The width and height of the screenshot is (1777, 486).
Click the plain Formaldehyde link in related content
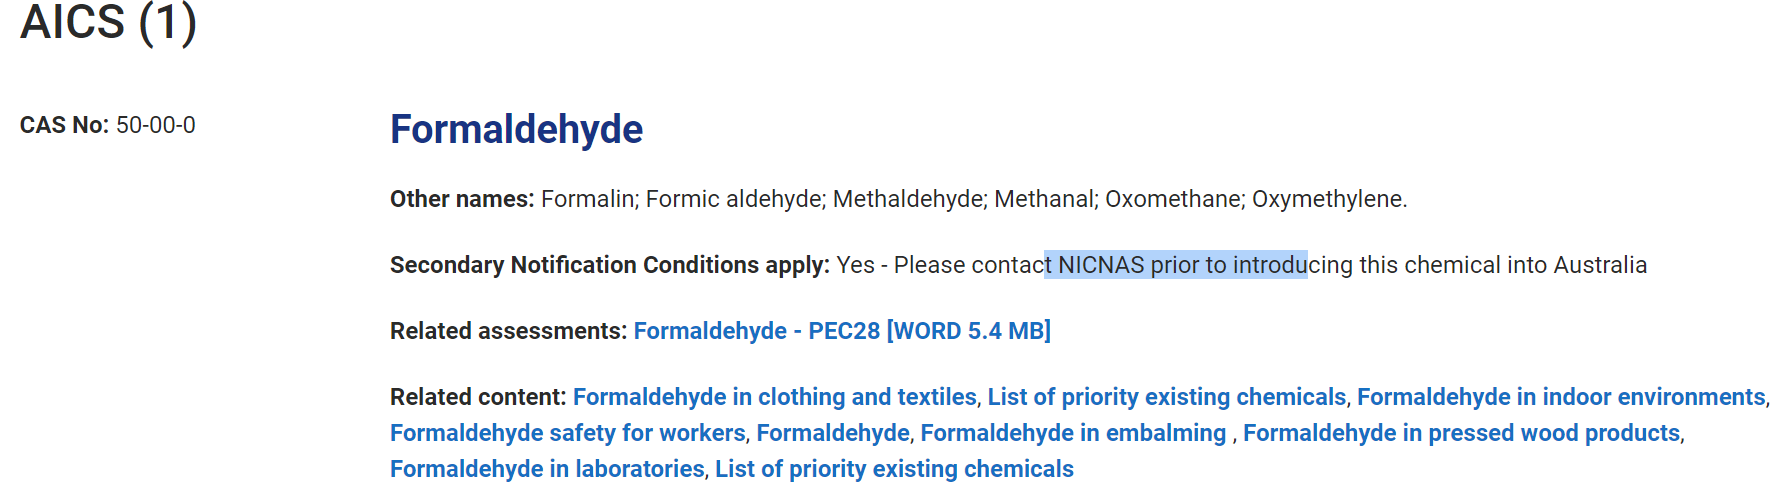832,433
